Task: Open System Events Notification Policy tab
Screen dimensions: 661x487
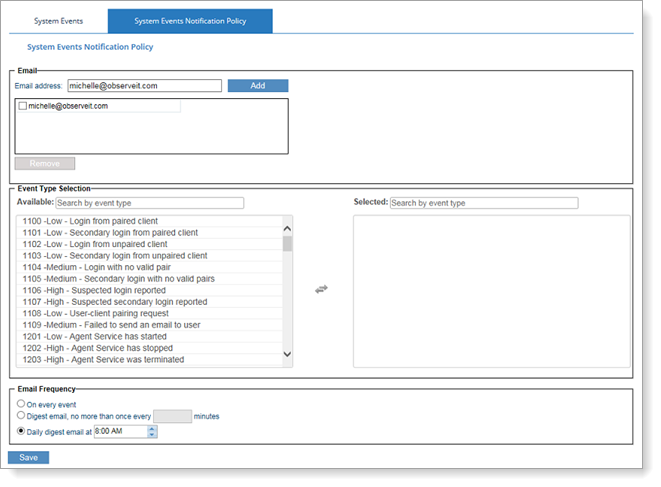Action: click(x=190, y=20)
